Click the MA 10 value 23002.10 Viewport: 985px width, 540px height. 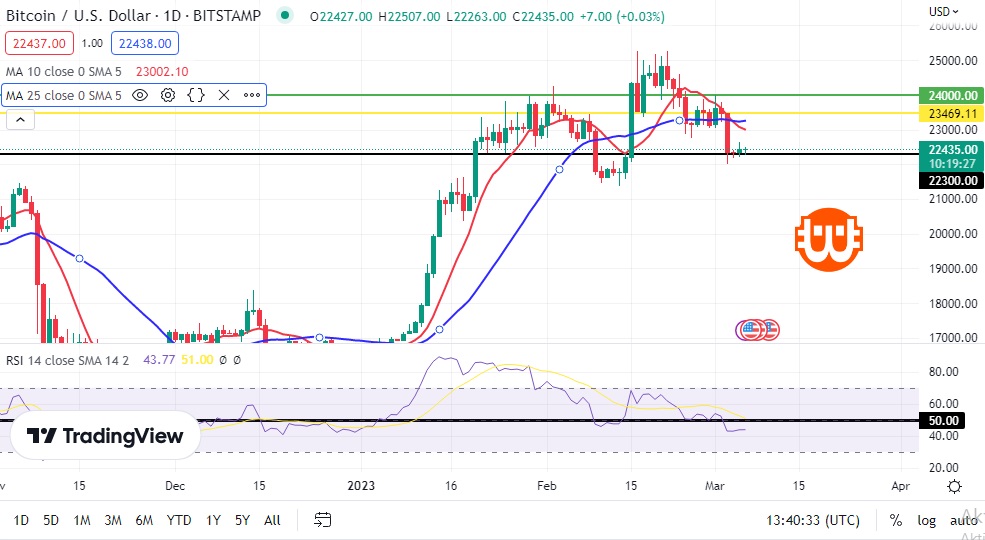162,72
